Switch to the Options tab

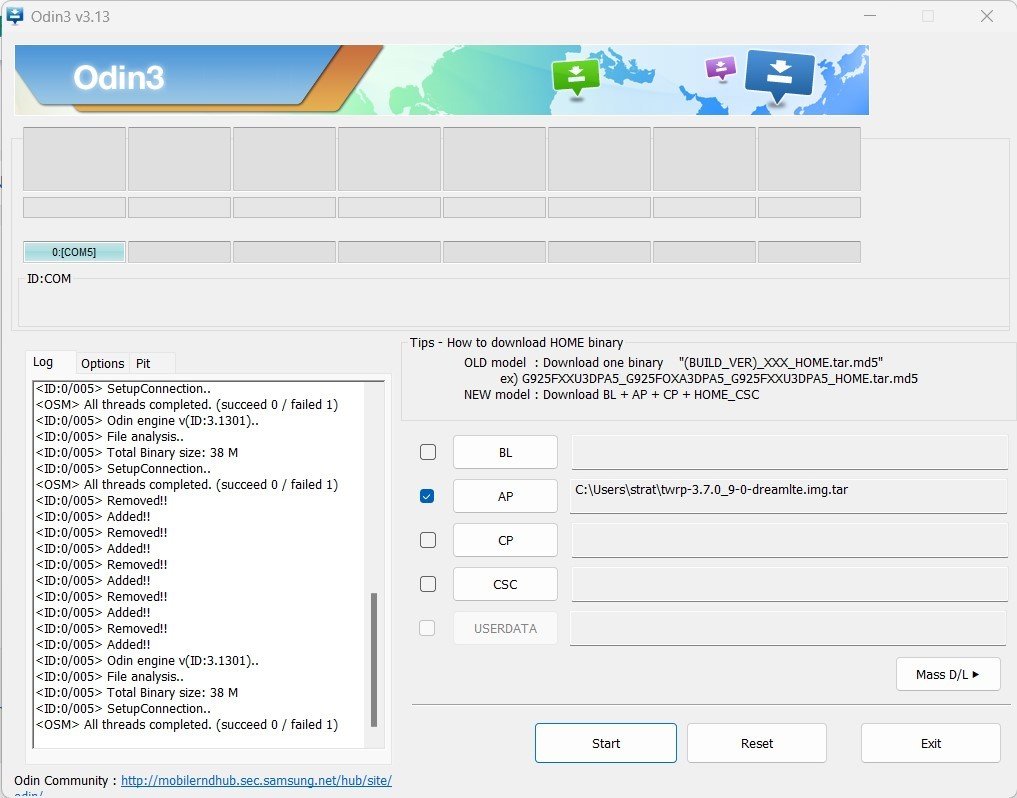point(103,364)
